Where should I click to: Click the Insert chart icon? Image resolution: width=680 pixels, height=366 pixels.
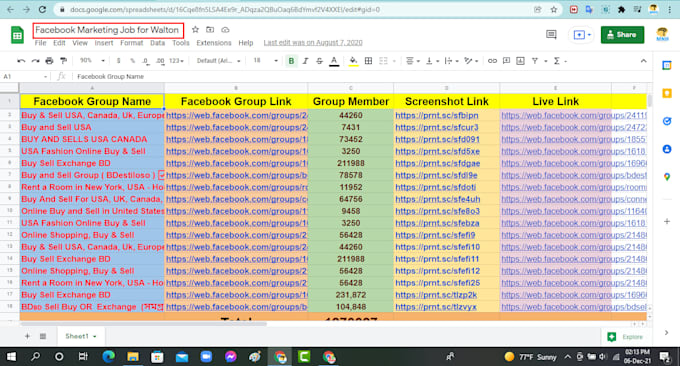point(520,61)
